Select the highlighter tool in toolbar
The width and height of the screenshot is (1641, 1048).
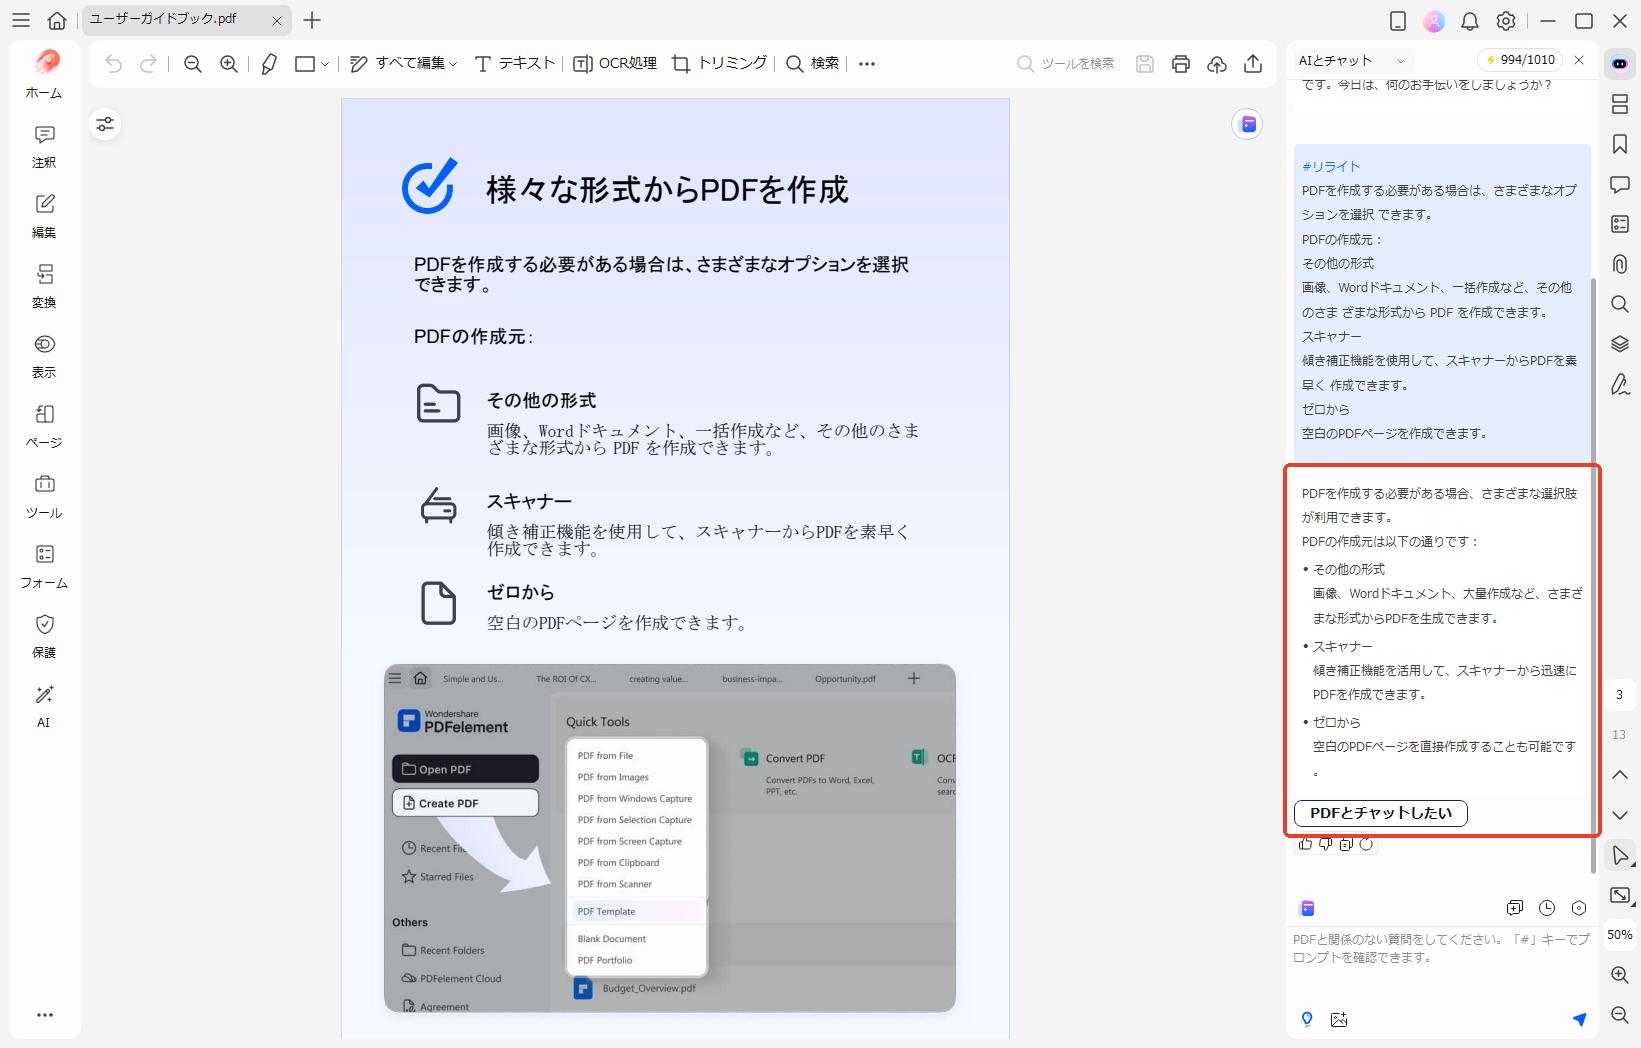coord(268,63)
